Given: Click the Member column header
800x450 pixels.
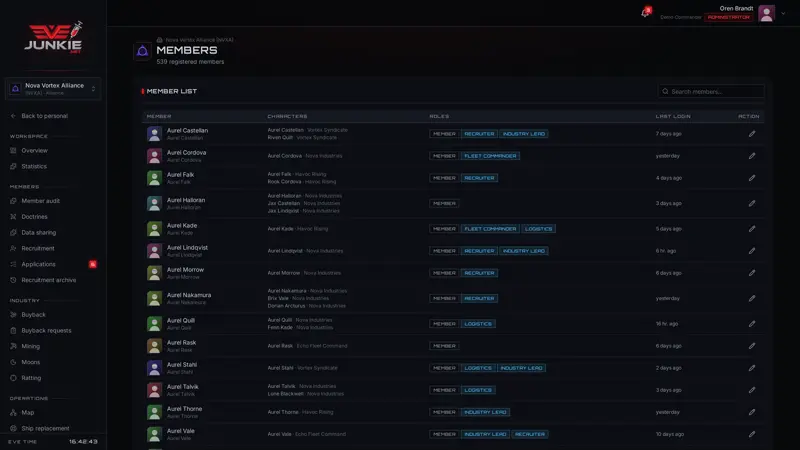Looking at the screenshot, I should pyautogui.click(x=159, y=116).
